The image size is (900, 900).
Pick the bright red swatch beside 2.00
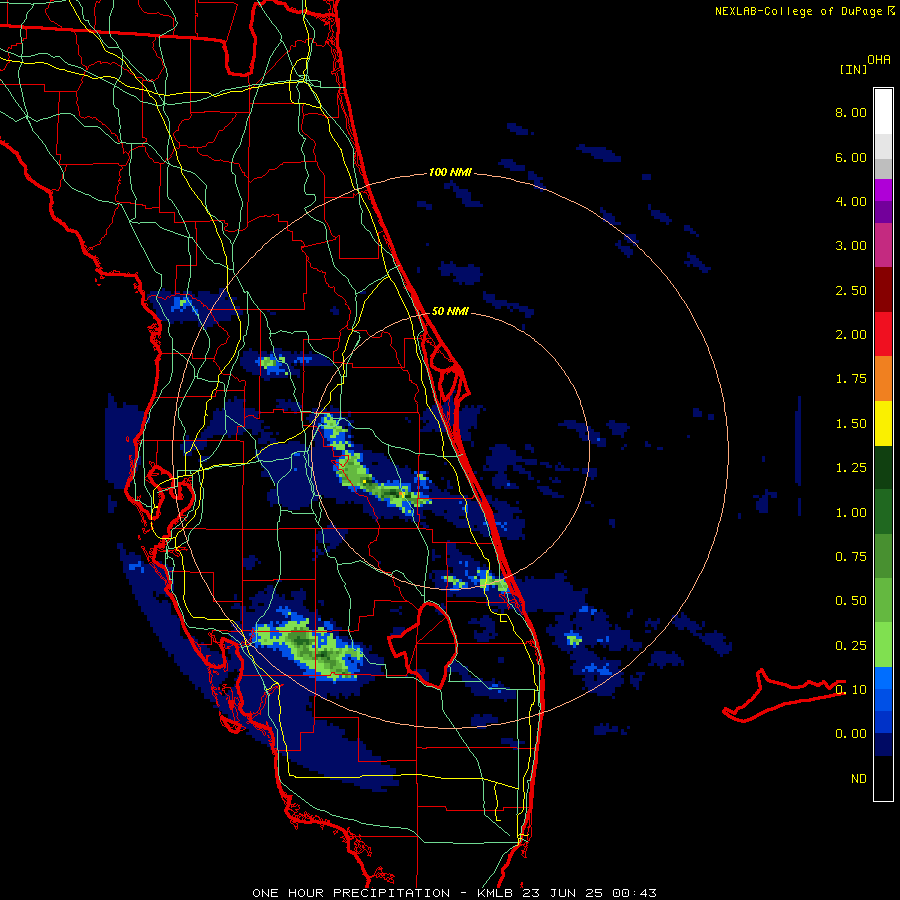883,335
